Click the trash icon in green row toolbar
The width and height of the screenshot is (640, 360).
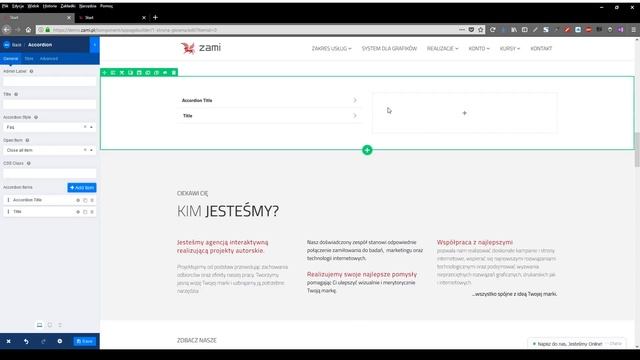pos(174,73)
